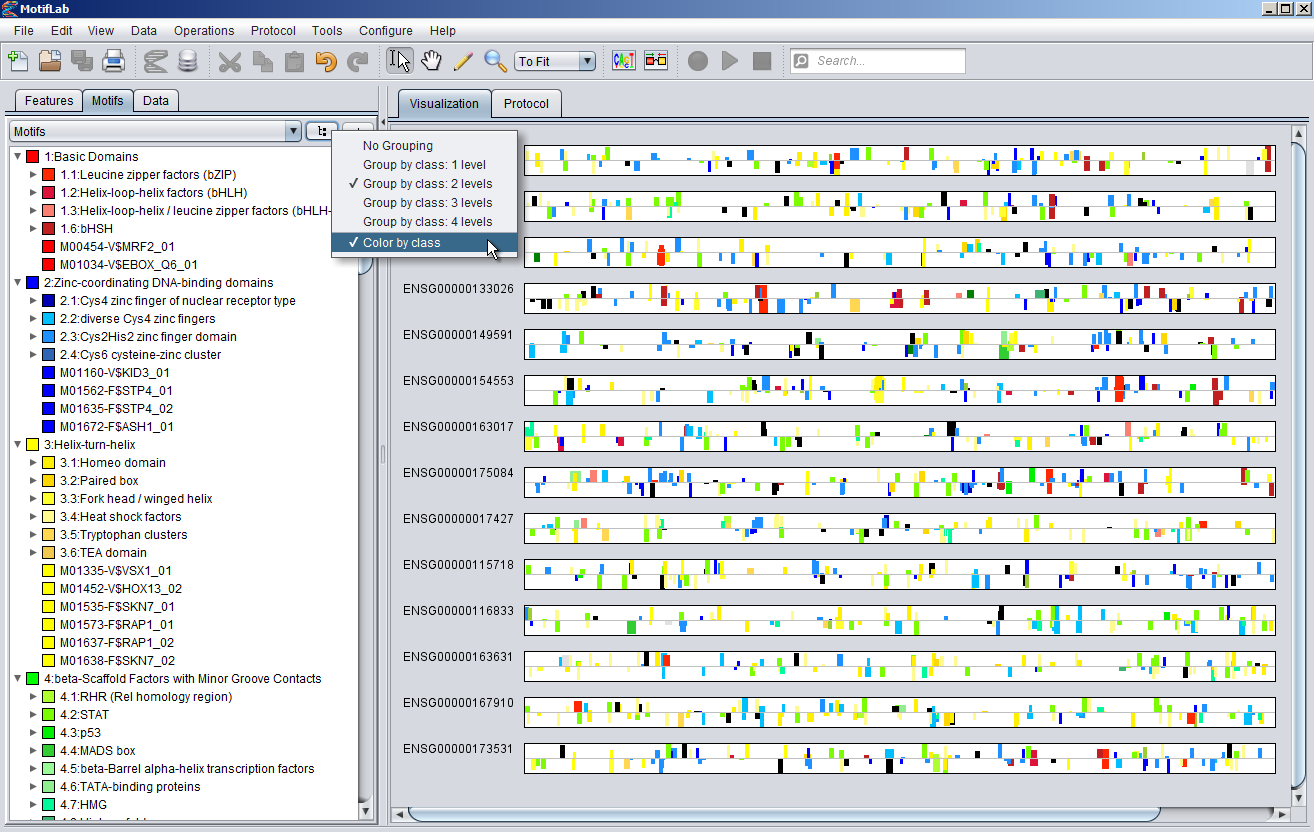Click the green swatch of 4.3:p53
The width and height of the screenshot is (1314, 832).
[x=48, y=733]
